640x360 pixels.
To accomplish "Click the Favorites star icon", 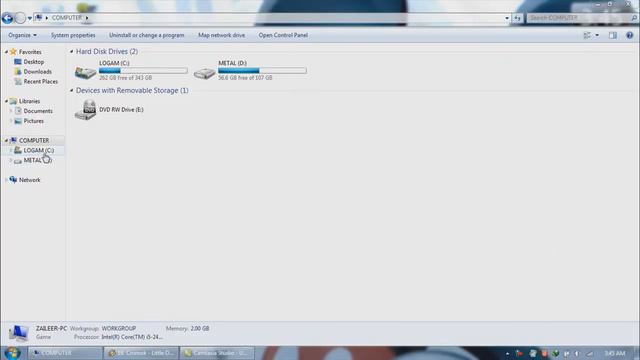I will (13, 52).
